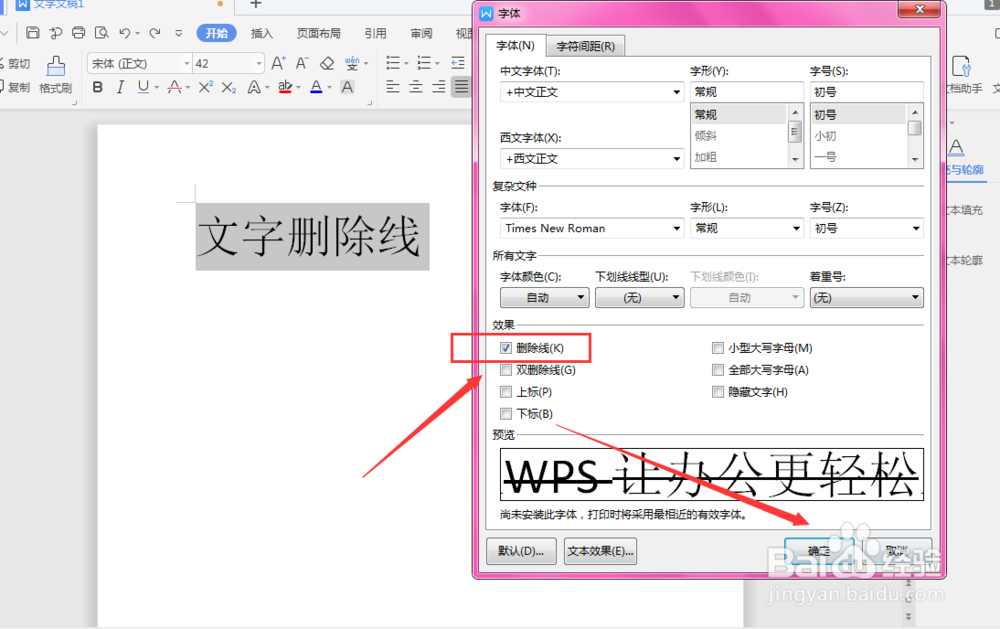Apply italic formatting
The width and height of the screenshot is (1000, 629).
[x=119, y=87]
